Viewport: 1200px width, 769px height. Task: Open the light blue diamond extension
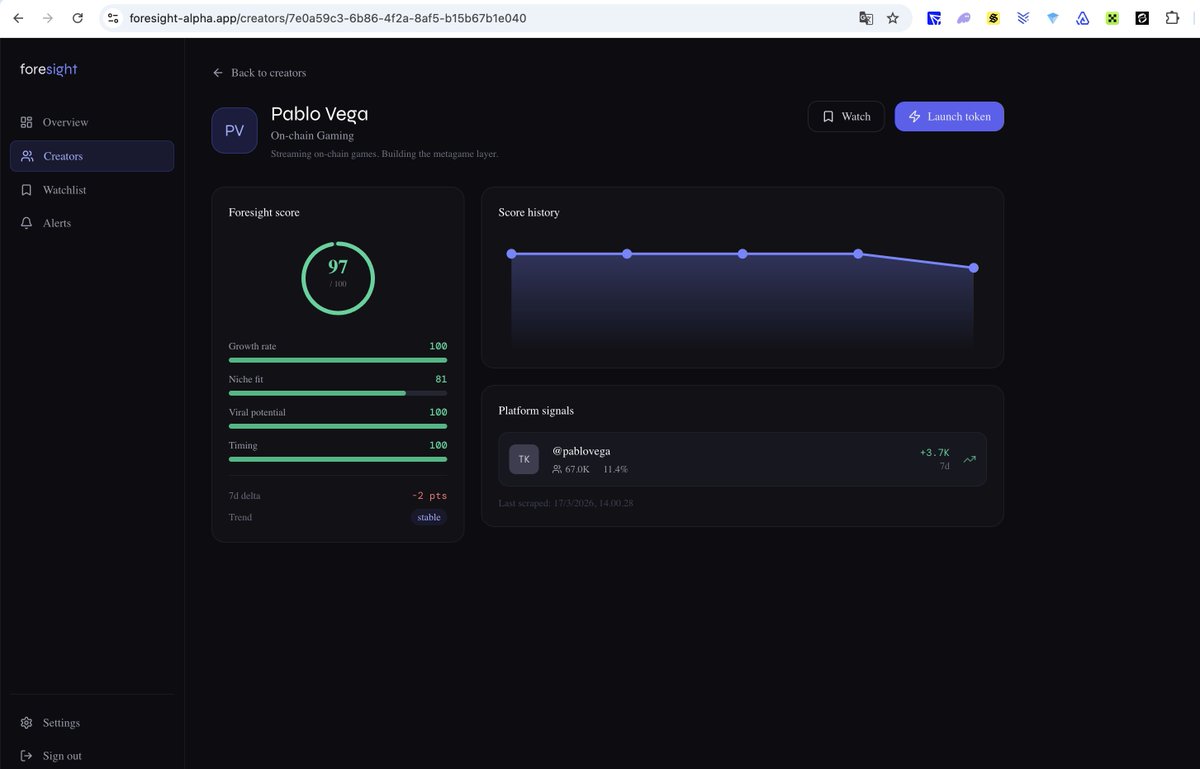pyautogui.click(x=1053, y=18)
